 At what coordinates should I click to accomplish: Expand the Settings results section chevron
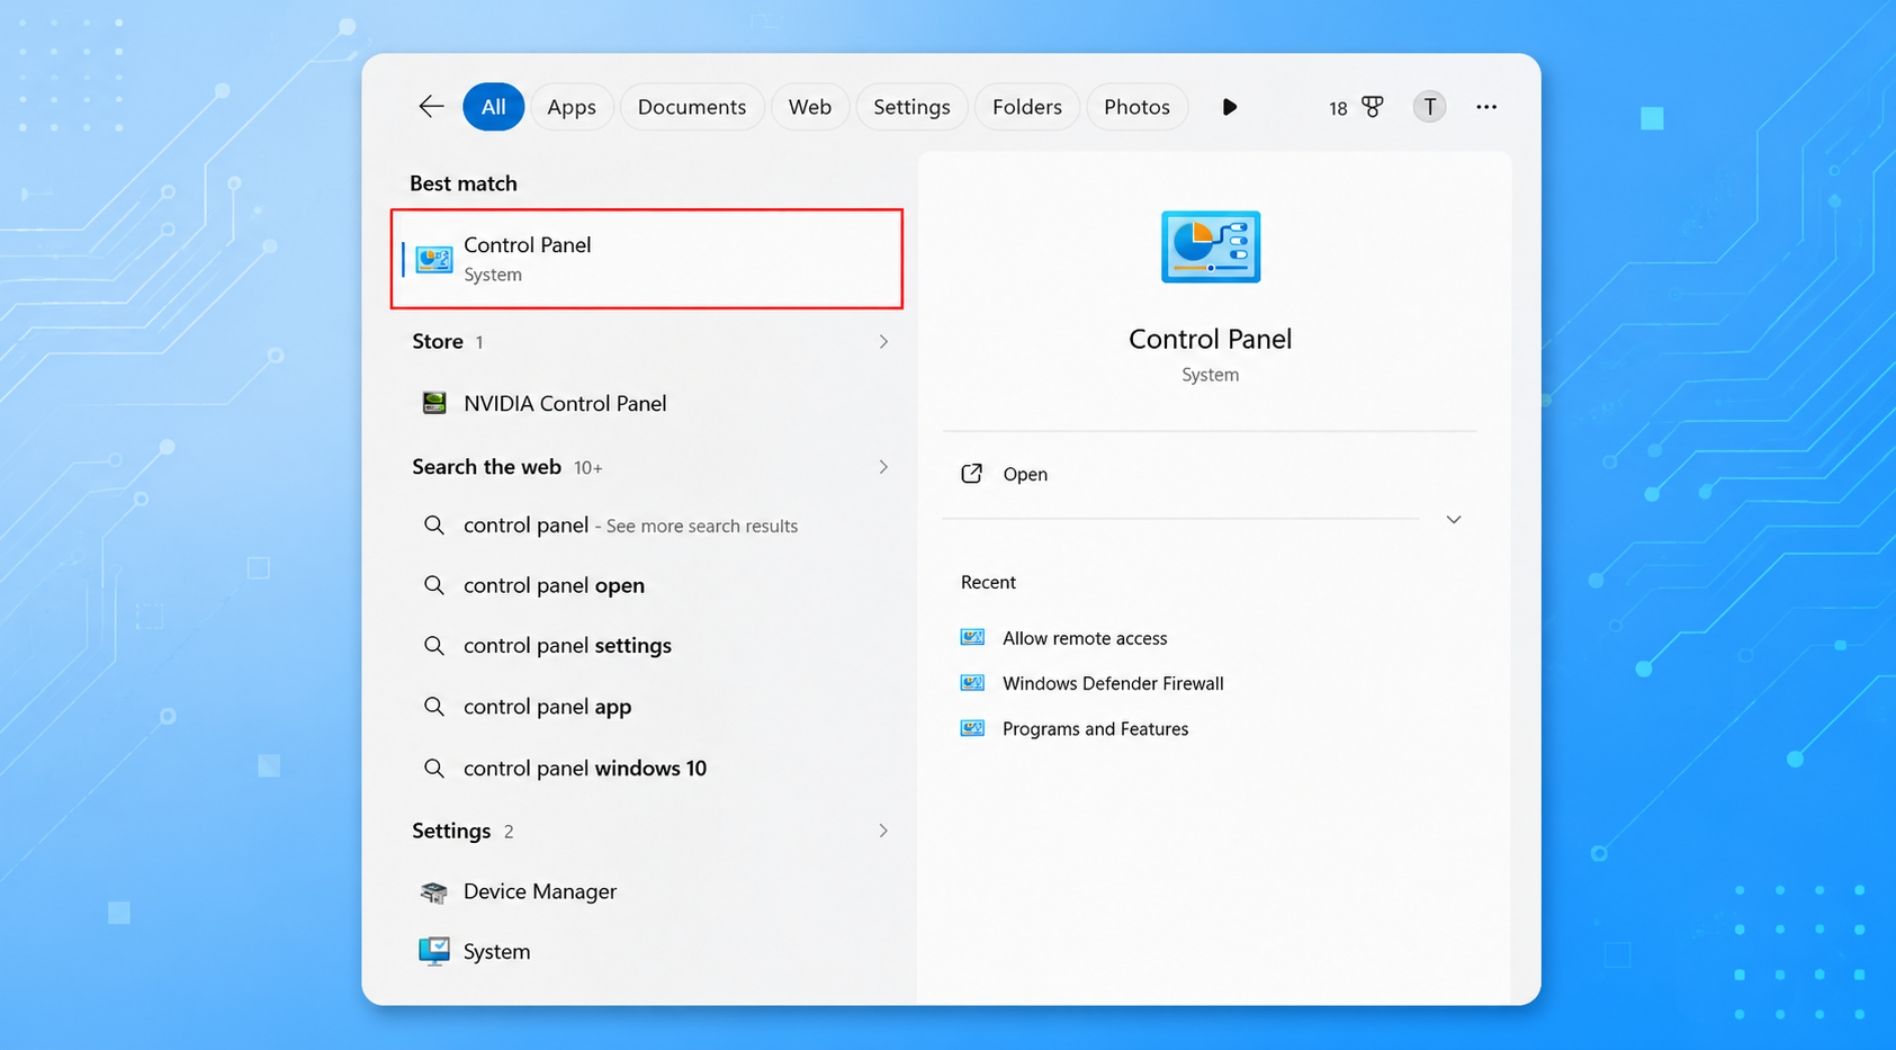tap(883, 831)
